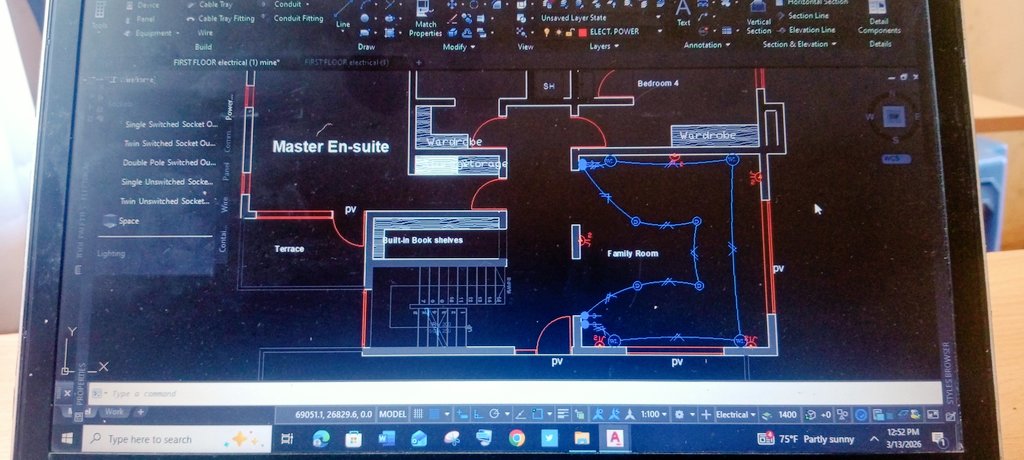The height and width of the screenshot is (460, 1024).
Task: Open the Detail Components tool
Action: (878, 18)
